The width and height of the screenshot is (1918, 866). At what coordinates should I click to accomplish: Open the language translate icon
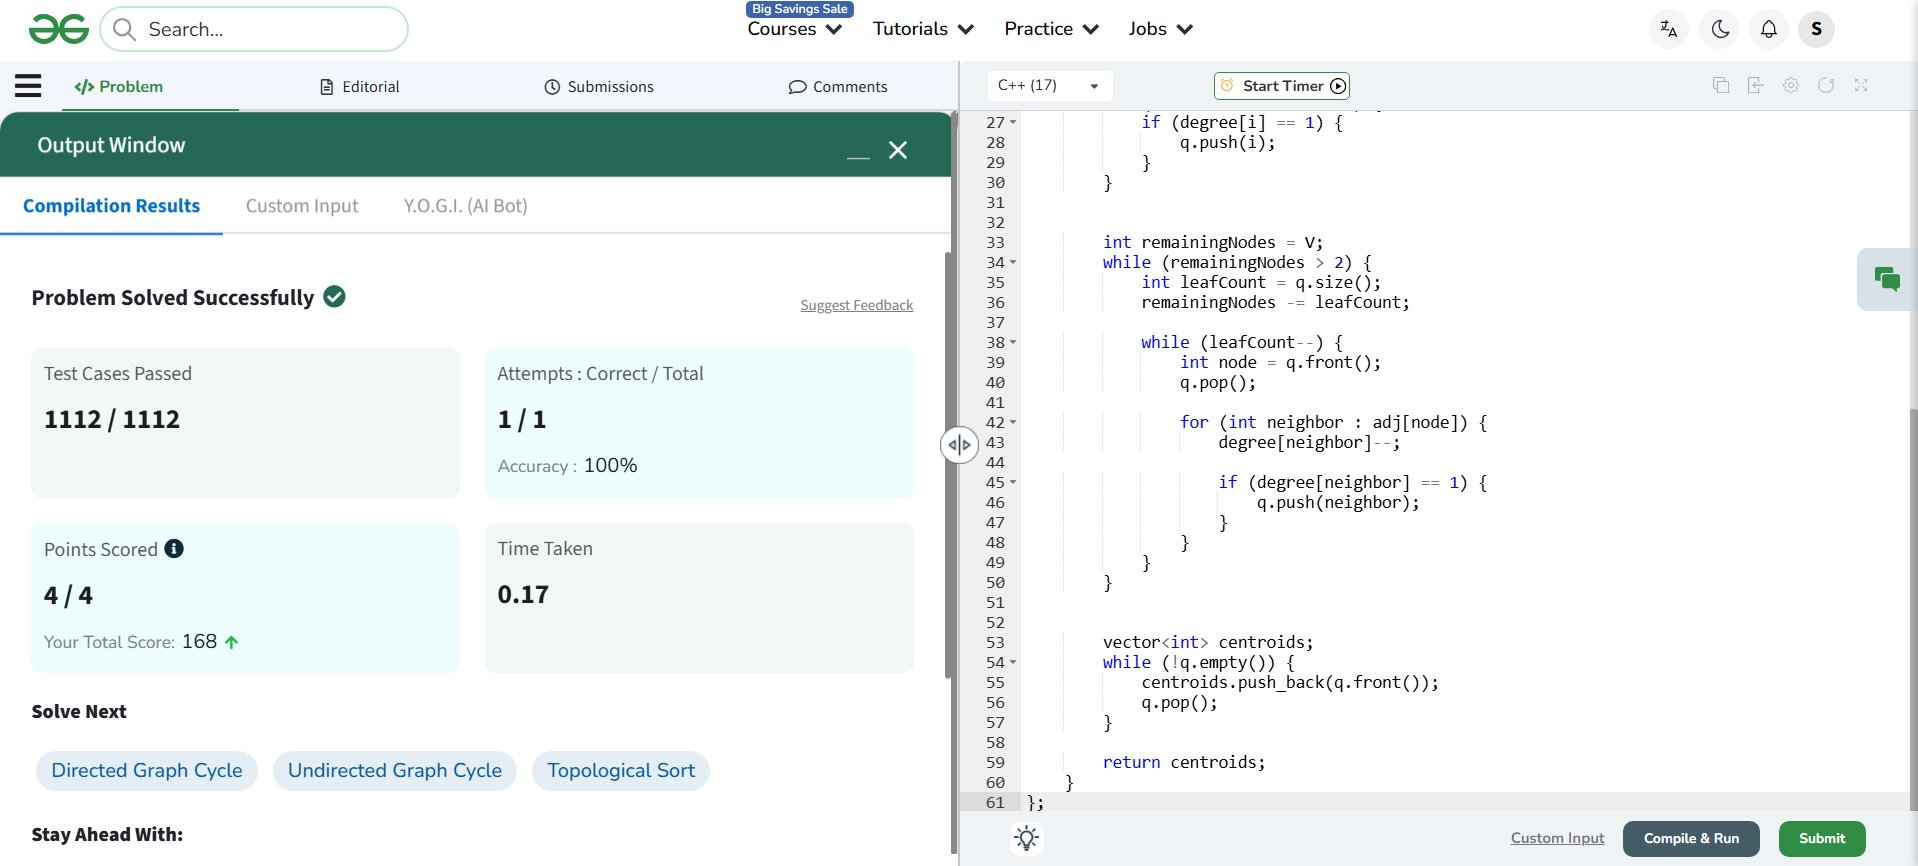click(x=1668, y=29)
